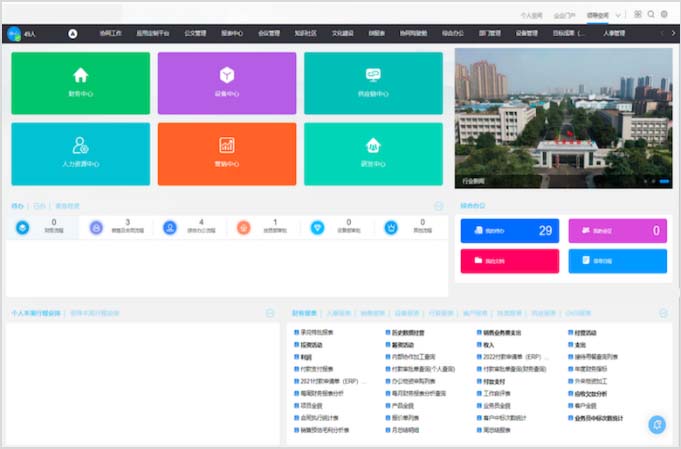This screenshot has height=449, width=681.
Task: Switch to the 个人门户 portal tab
Action: click(x=531, y=16)
